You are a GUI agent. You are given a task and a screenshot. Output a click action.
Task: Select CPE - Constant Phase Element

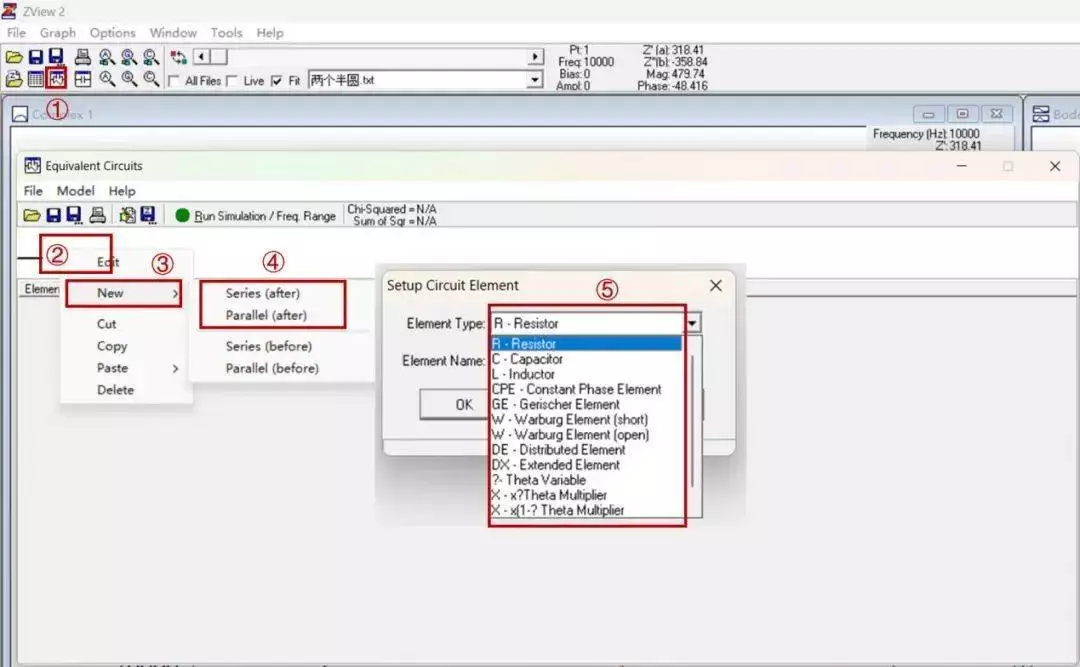577,389
